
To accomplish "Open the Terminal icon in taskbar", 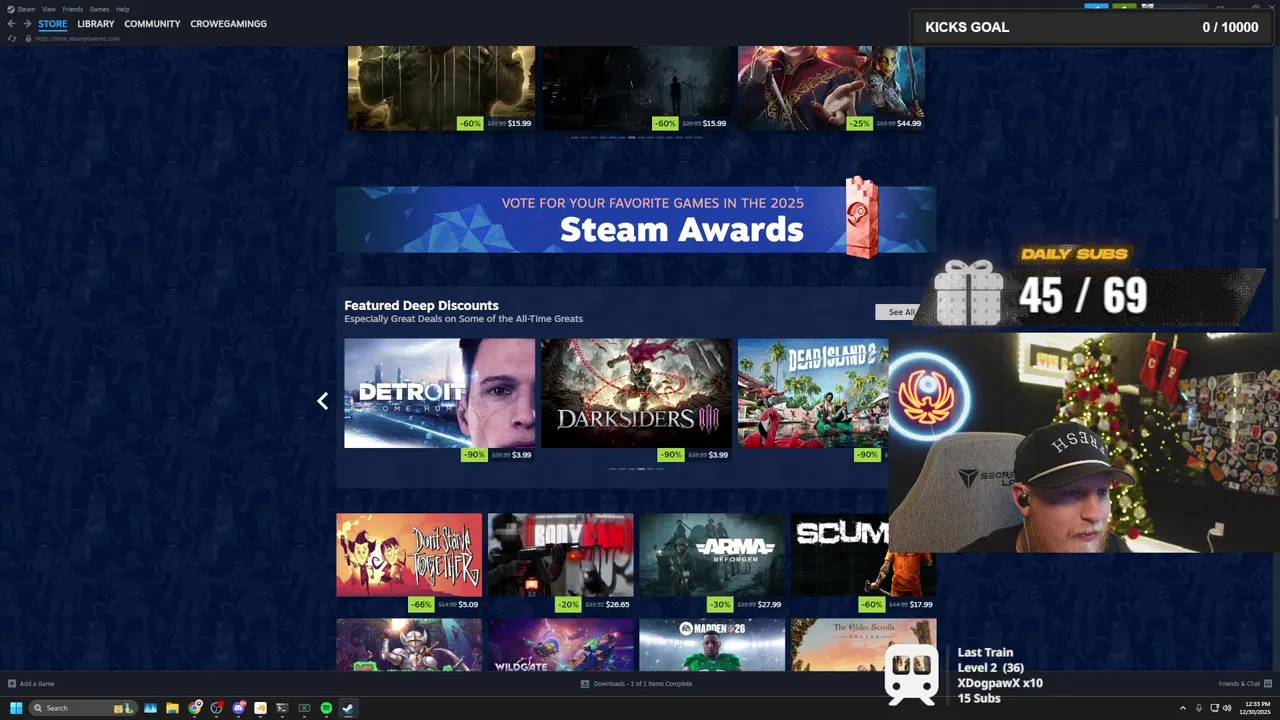I will (x=282, y=708).
